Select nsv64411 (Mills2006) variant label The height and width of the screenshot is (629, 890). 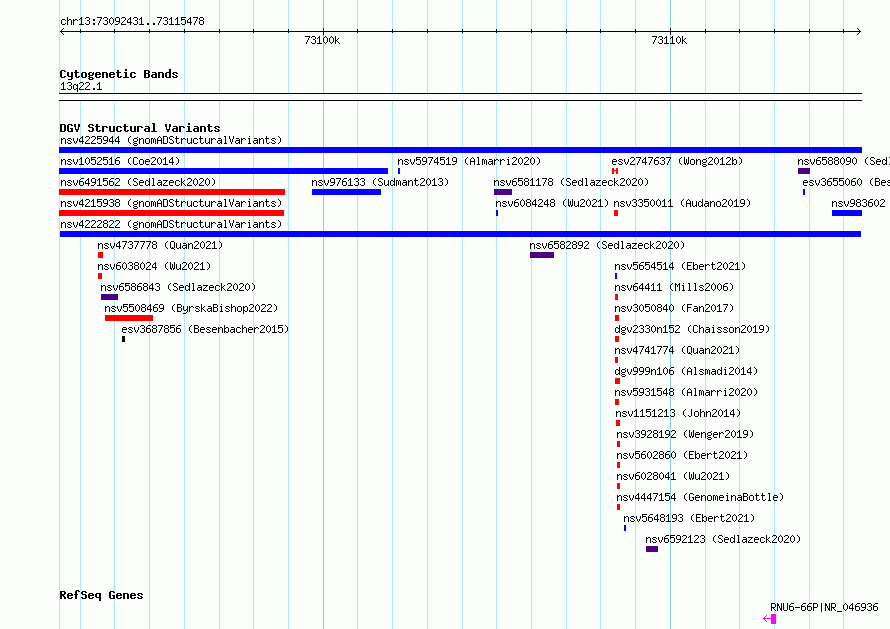pos(674,287)
